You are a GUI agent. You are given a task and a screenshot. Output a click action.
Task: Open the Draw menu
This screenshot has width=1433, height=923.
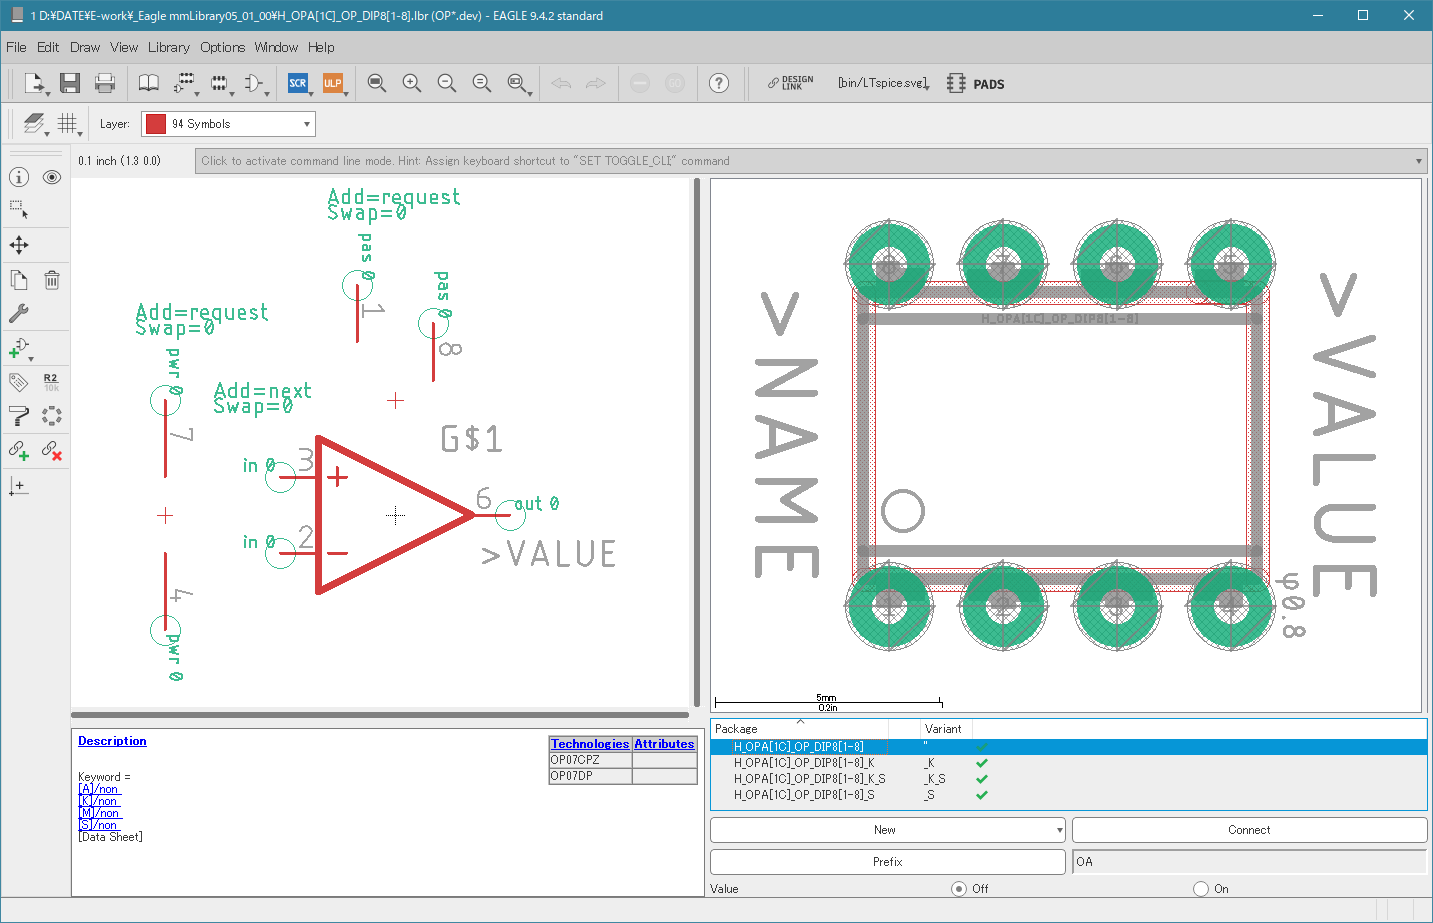point(85,47)
